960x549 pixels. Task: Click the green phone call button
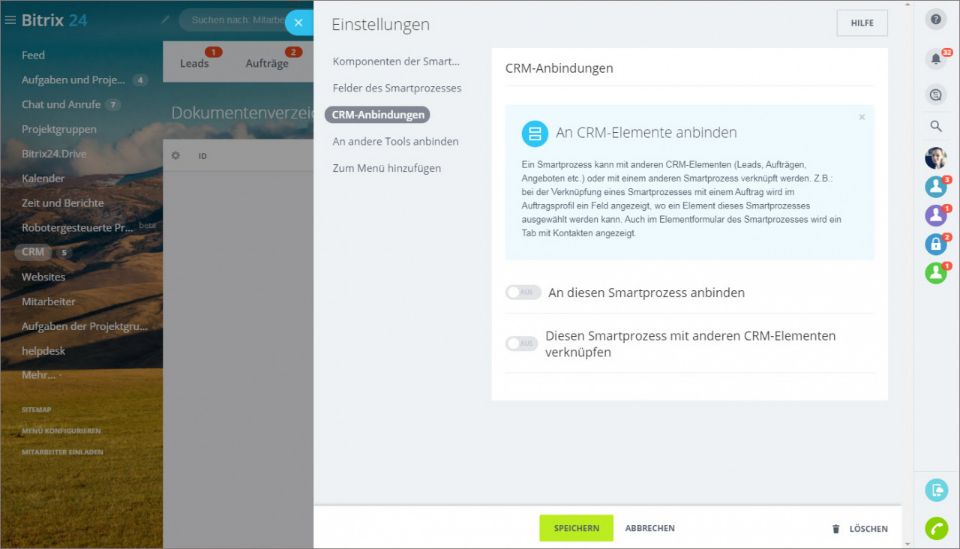tap(936, 528)
